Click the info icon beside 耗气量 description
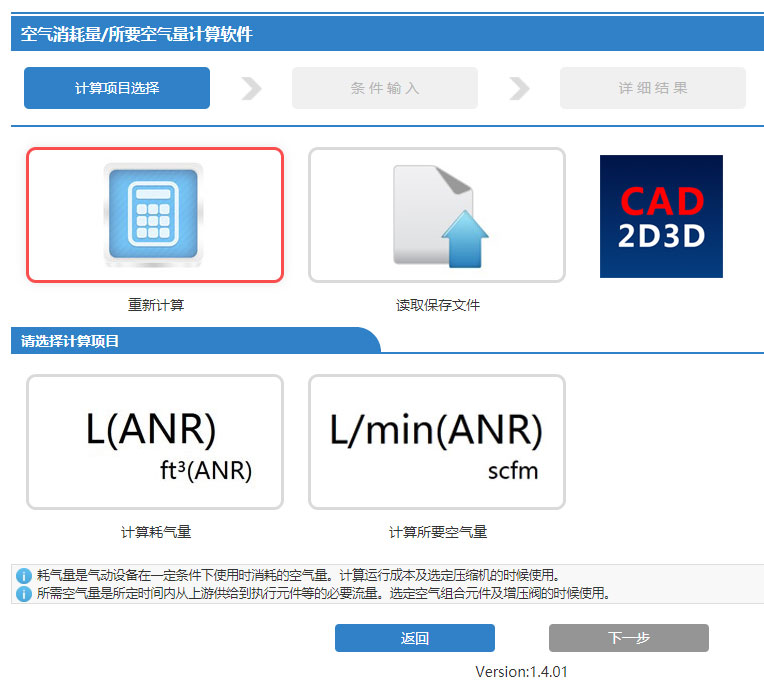The width and height of the screenshot is (764, 682). pos(23,576)
